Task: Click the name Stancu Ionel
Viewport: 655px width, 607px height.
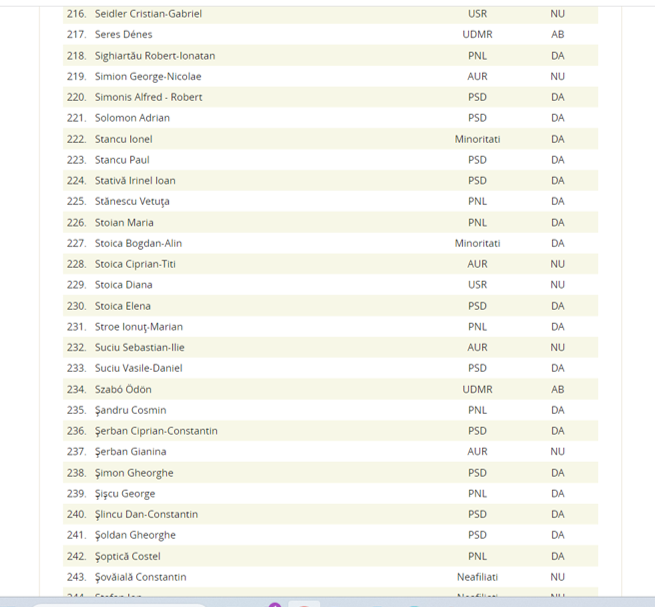Action: coord(123,139)
